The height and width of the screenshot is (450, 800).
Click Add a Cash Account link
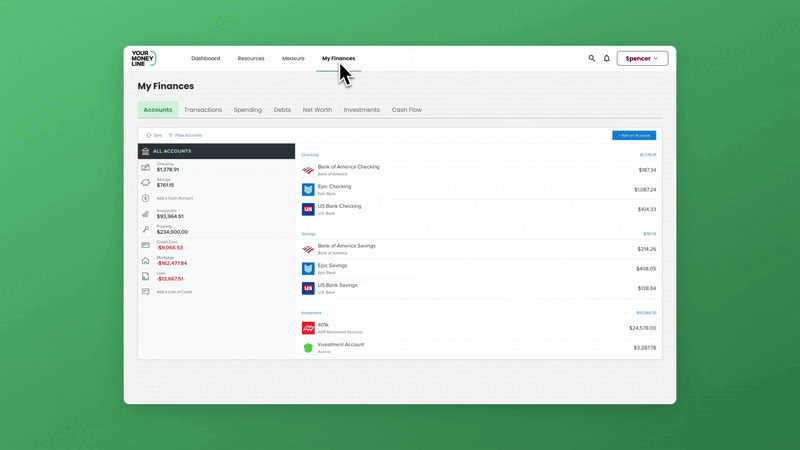174,198
